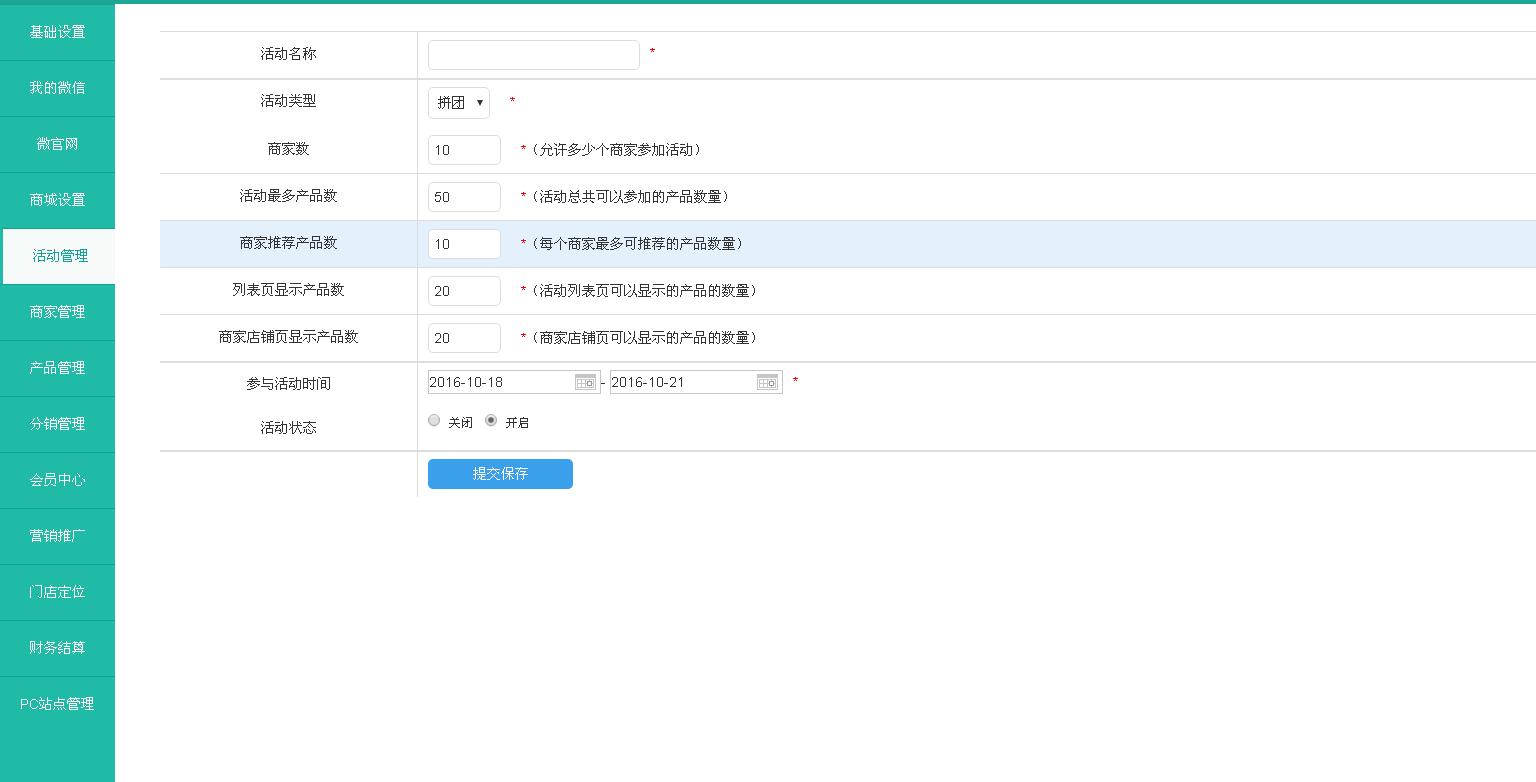Screen dimensions: 1536x782
Task: Go to PC站点管理 menu item
Action: click(57, 704)
